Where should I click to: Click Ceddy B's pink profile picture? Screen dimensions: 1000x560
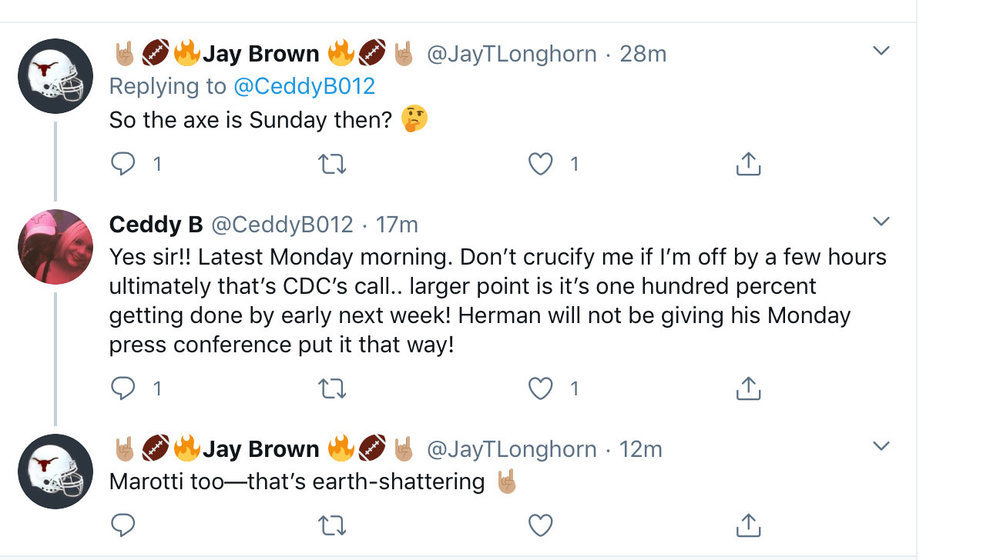pyautogui.click(x=56, y=247)
